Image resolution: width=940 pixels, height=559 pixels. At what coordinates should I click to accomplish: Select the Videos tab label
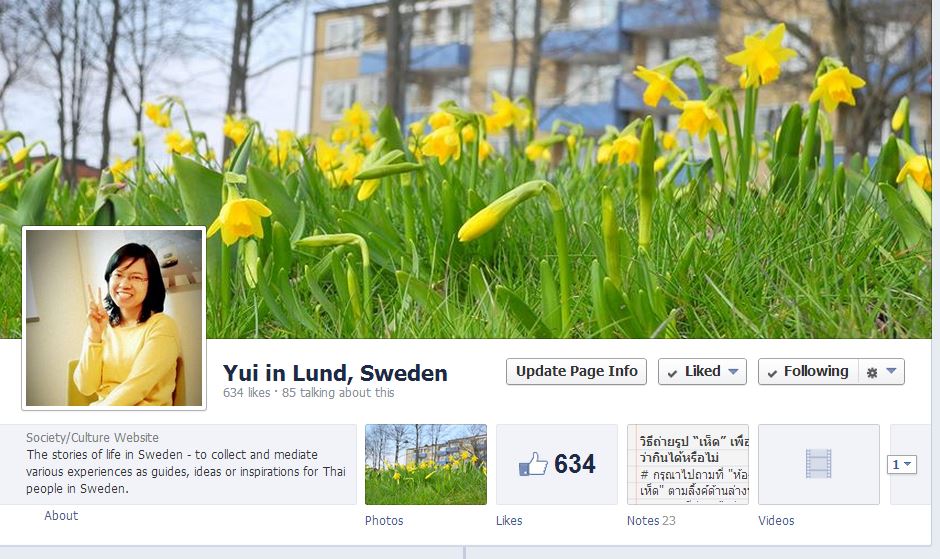(776, 521)
